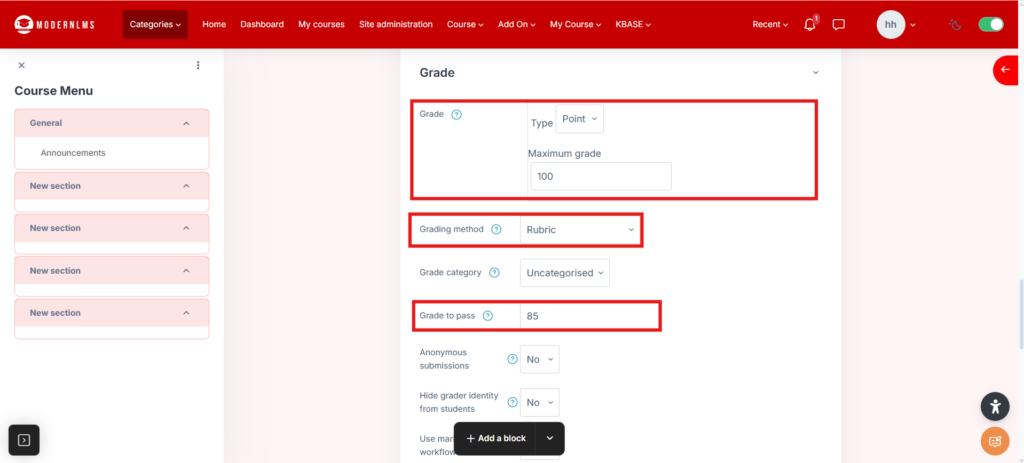Click the help icon beside Grade to pass
The height and width of the screenshot is (463, 1024).
(488, 316)
